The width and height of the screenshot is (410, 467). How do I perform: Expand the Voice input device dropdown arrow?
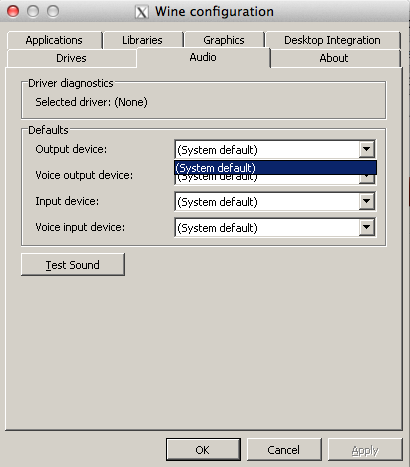[x=367, y=227]
